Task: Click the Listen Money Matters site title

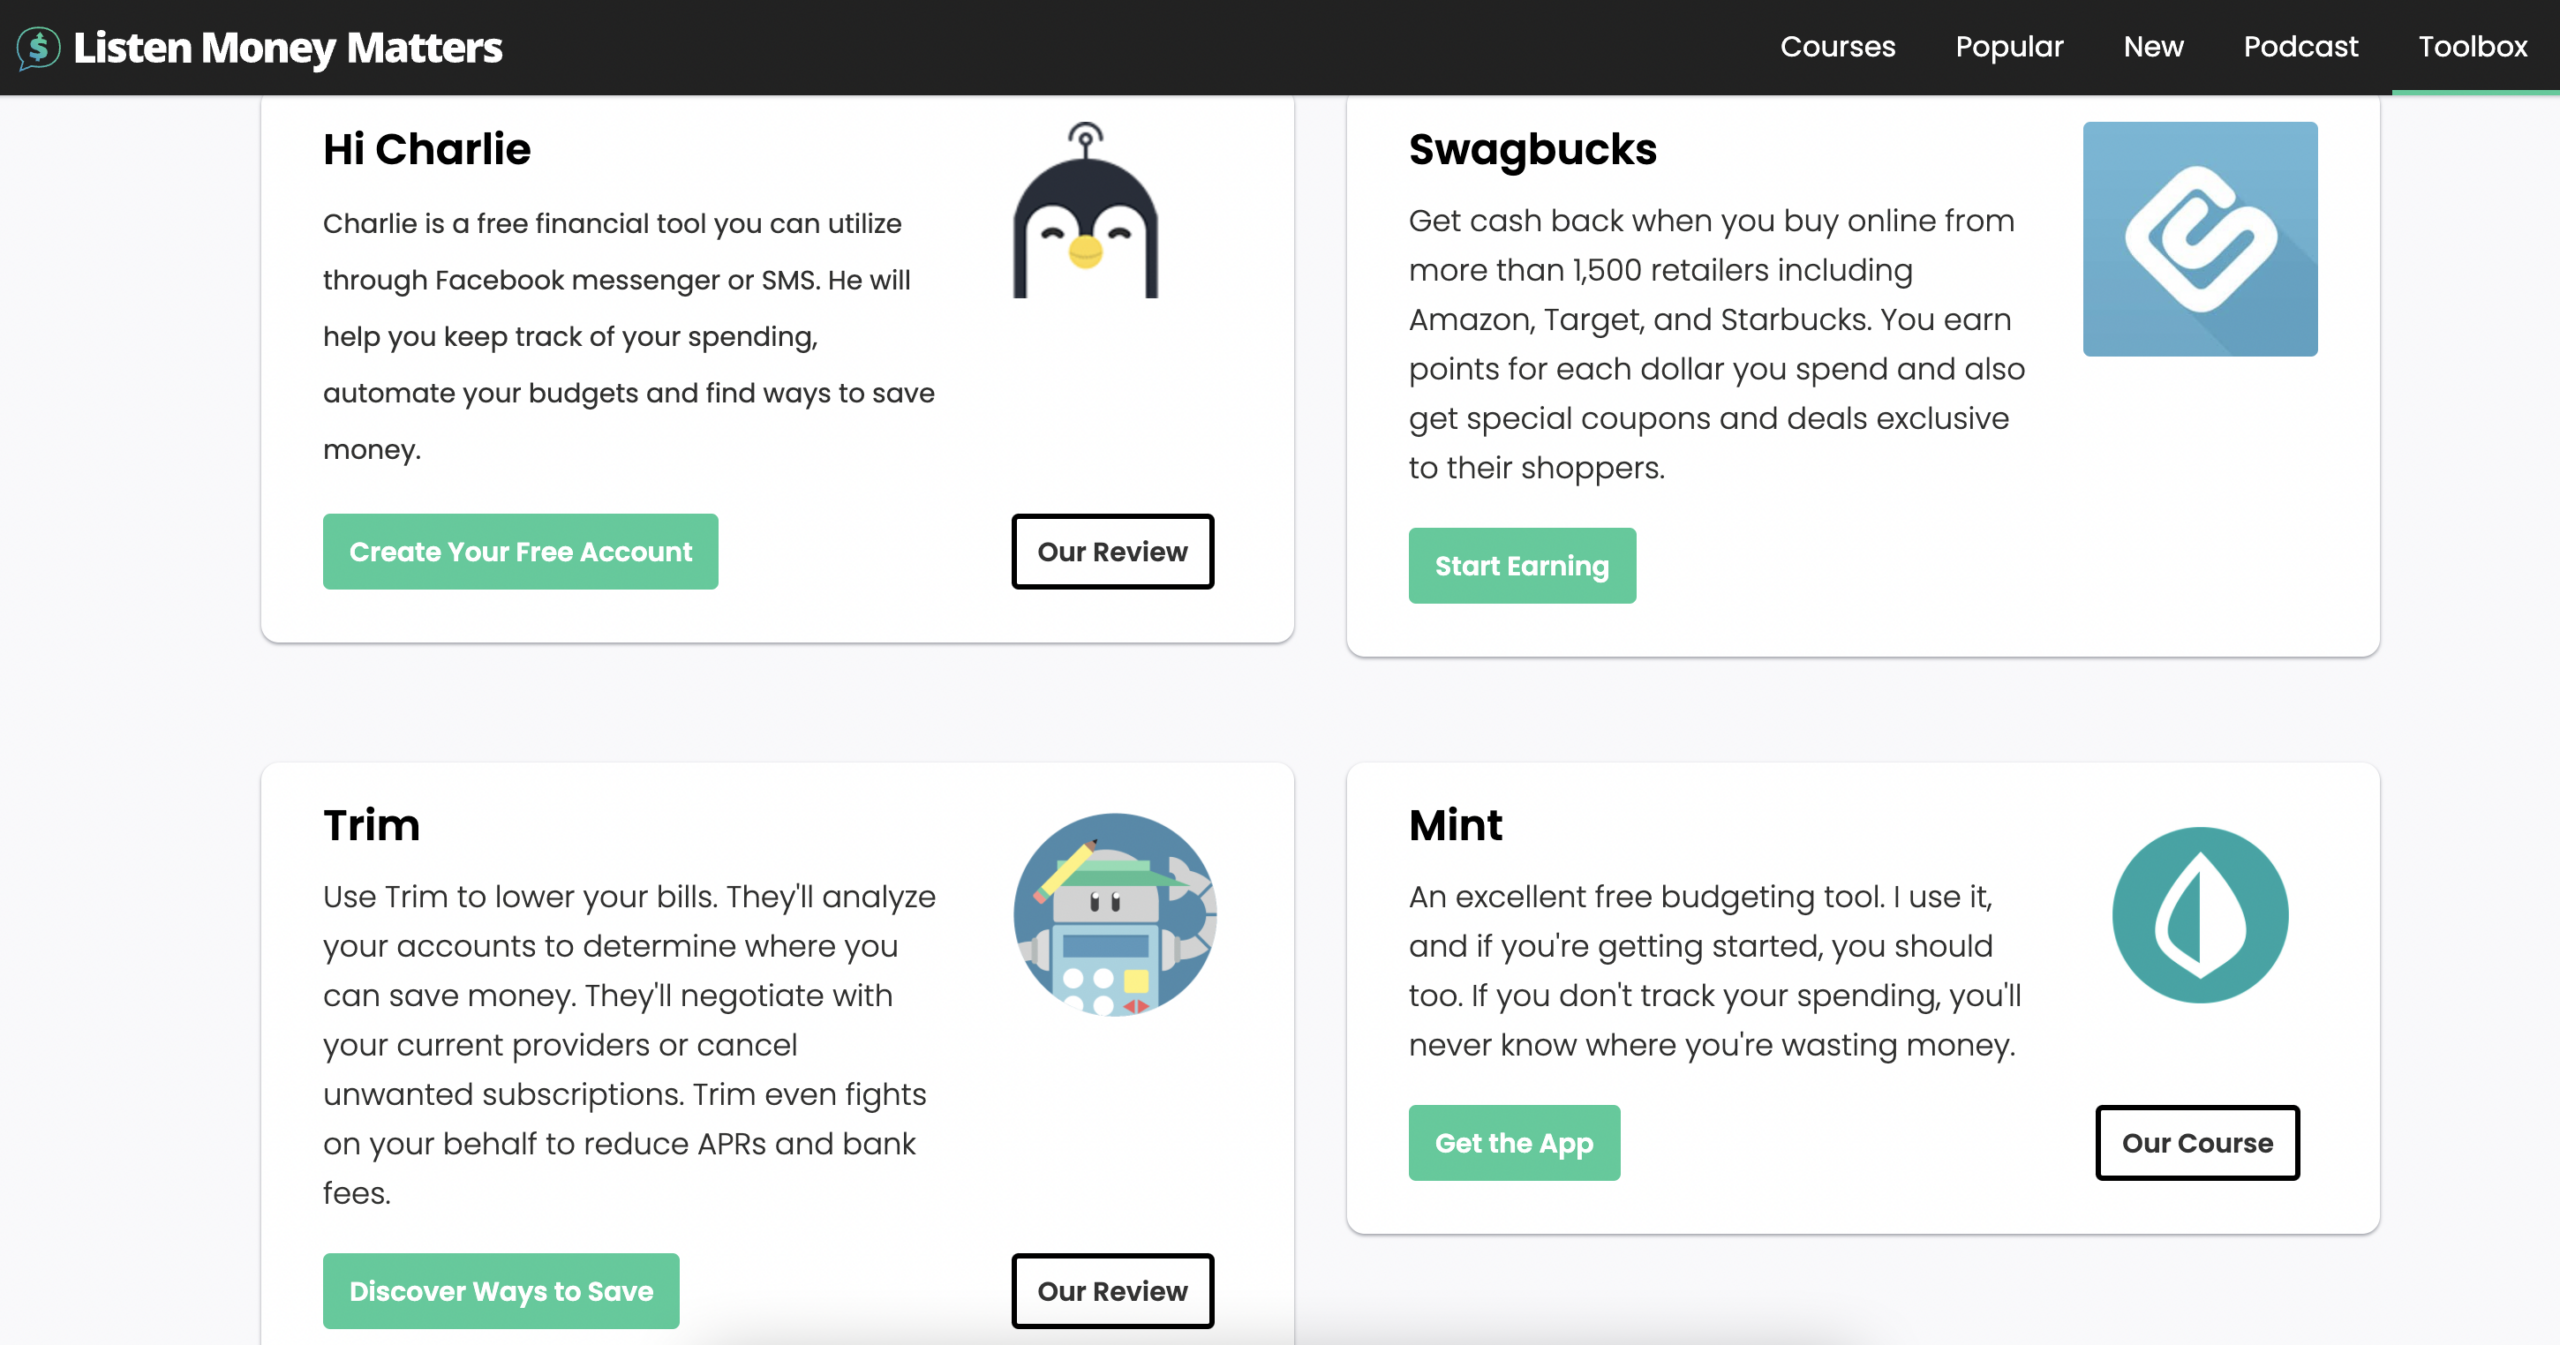Action: [x=288, y=47]
